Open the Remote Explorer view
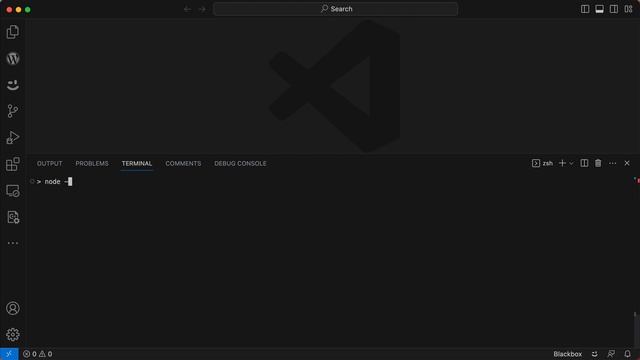 click(x=13, y=191)
